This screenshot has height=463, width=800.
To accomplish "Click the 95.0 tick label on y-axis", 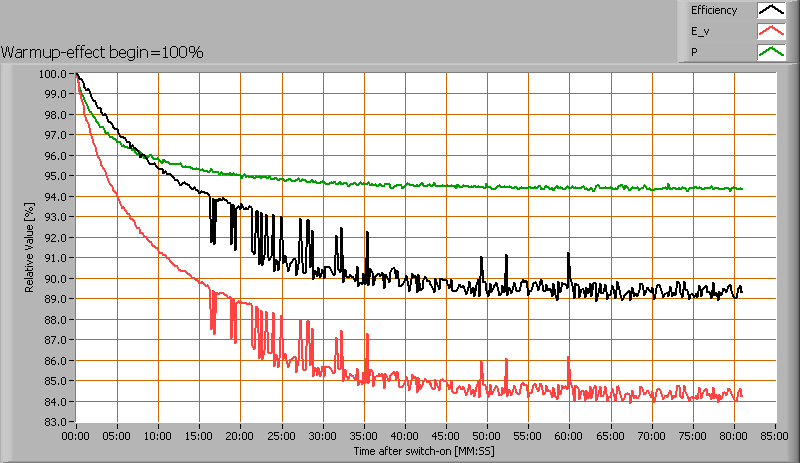I will [x=56, y=176].
